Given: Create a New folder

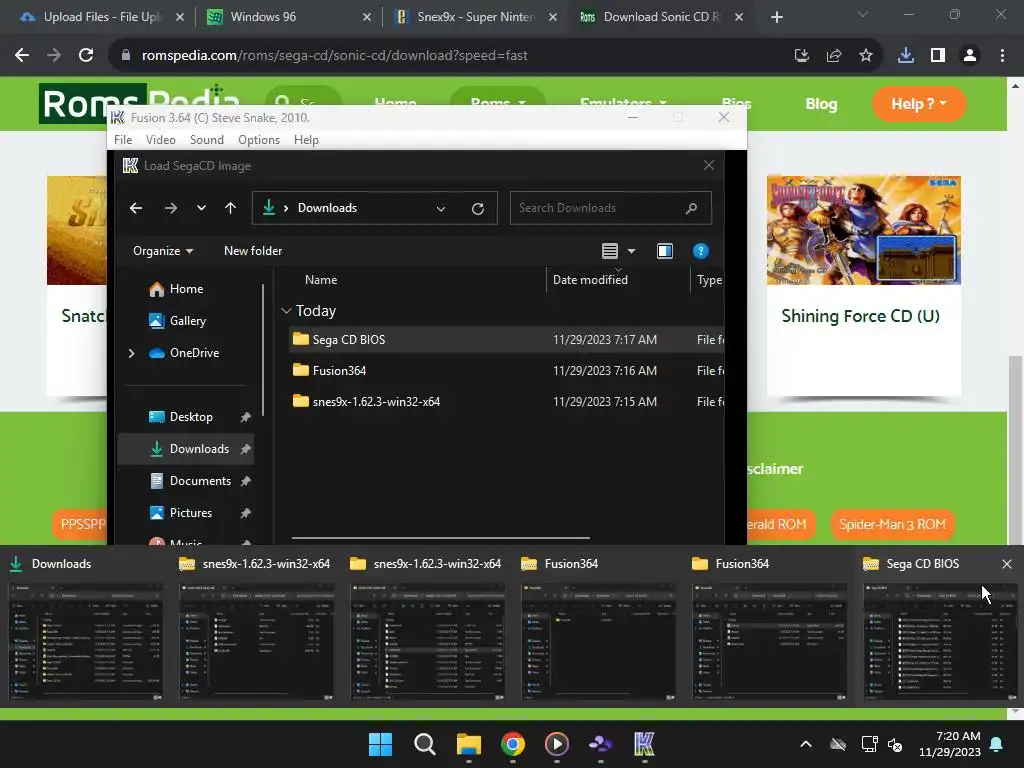Looking at the screenshot, I should 253,251.
